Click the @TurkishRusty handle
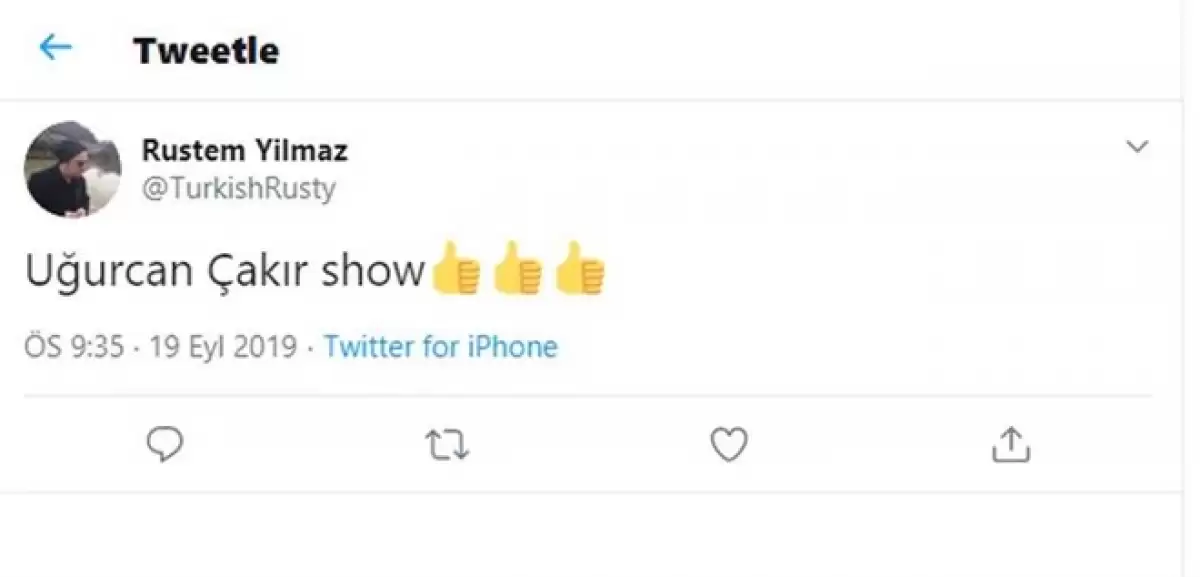 pos(238,189)
